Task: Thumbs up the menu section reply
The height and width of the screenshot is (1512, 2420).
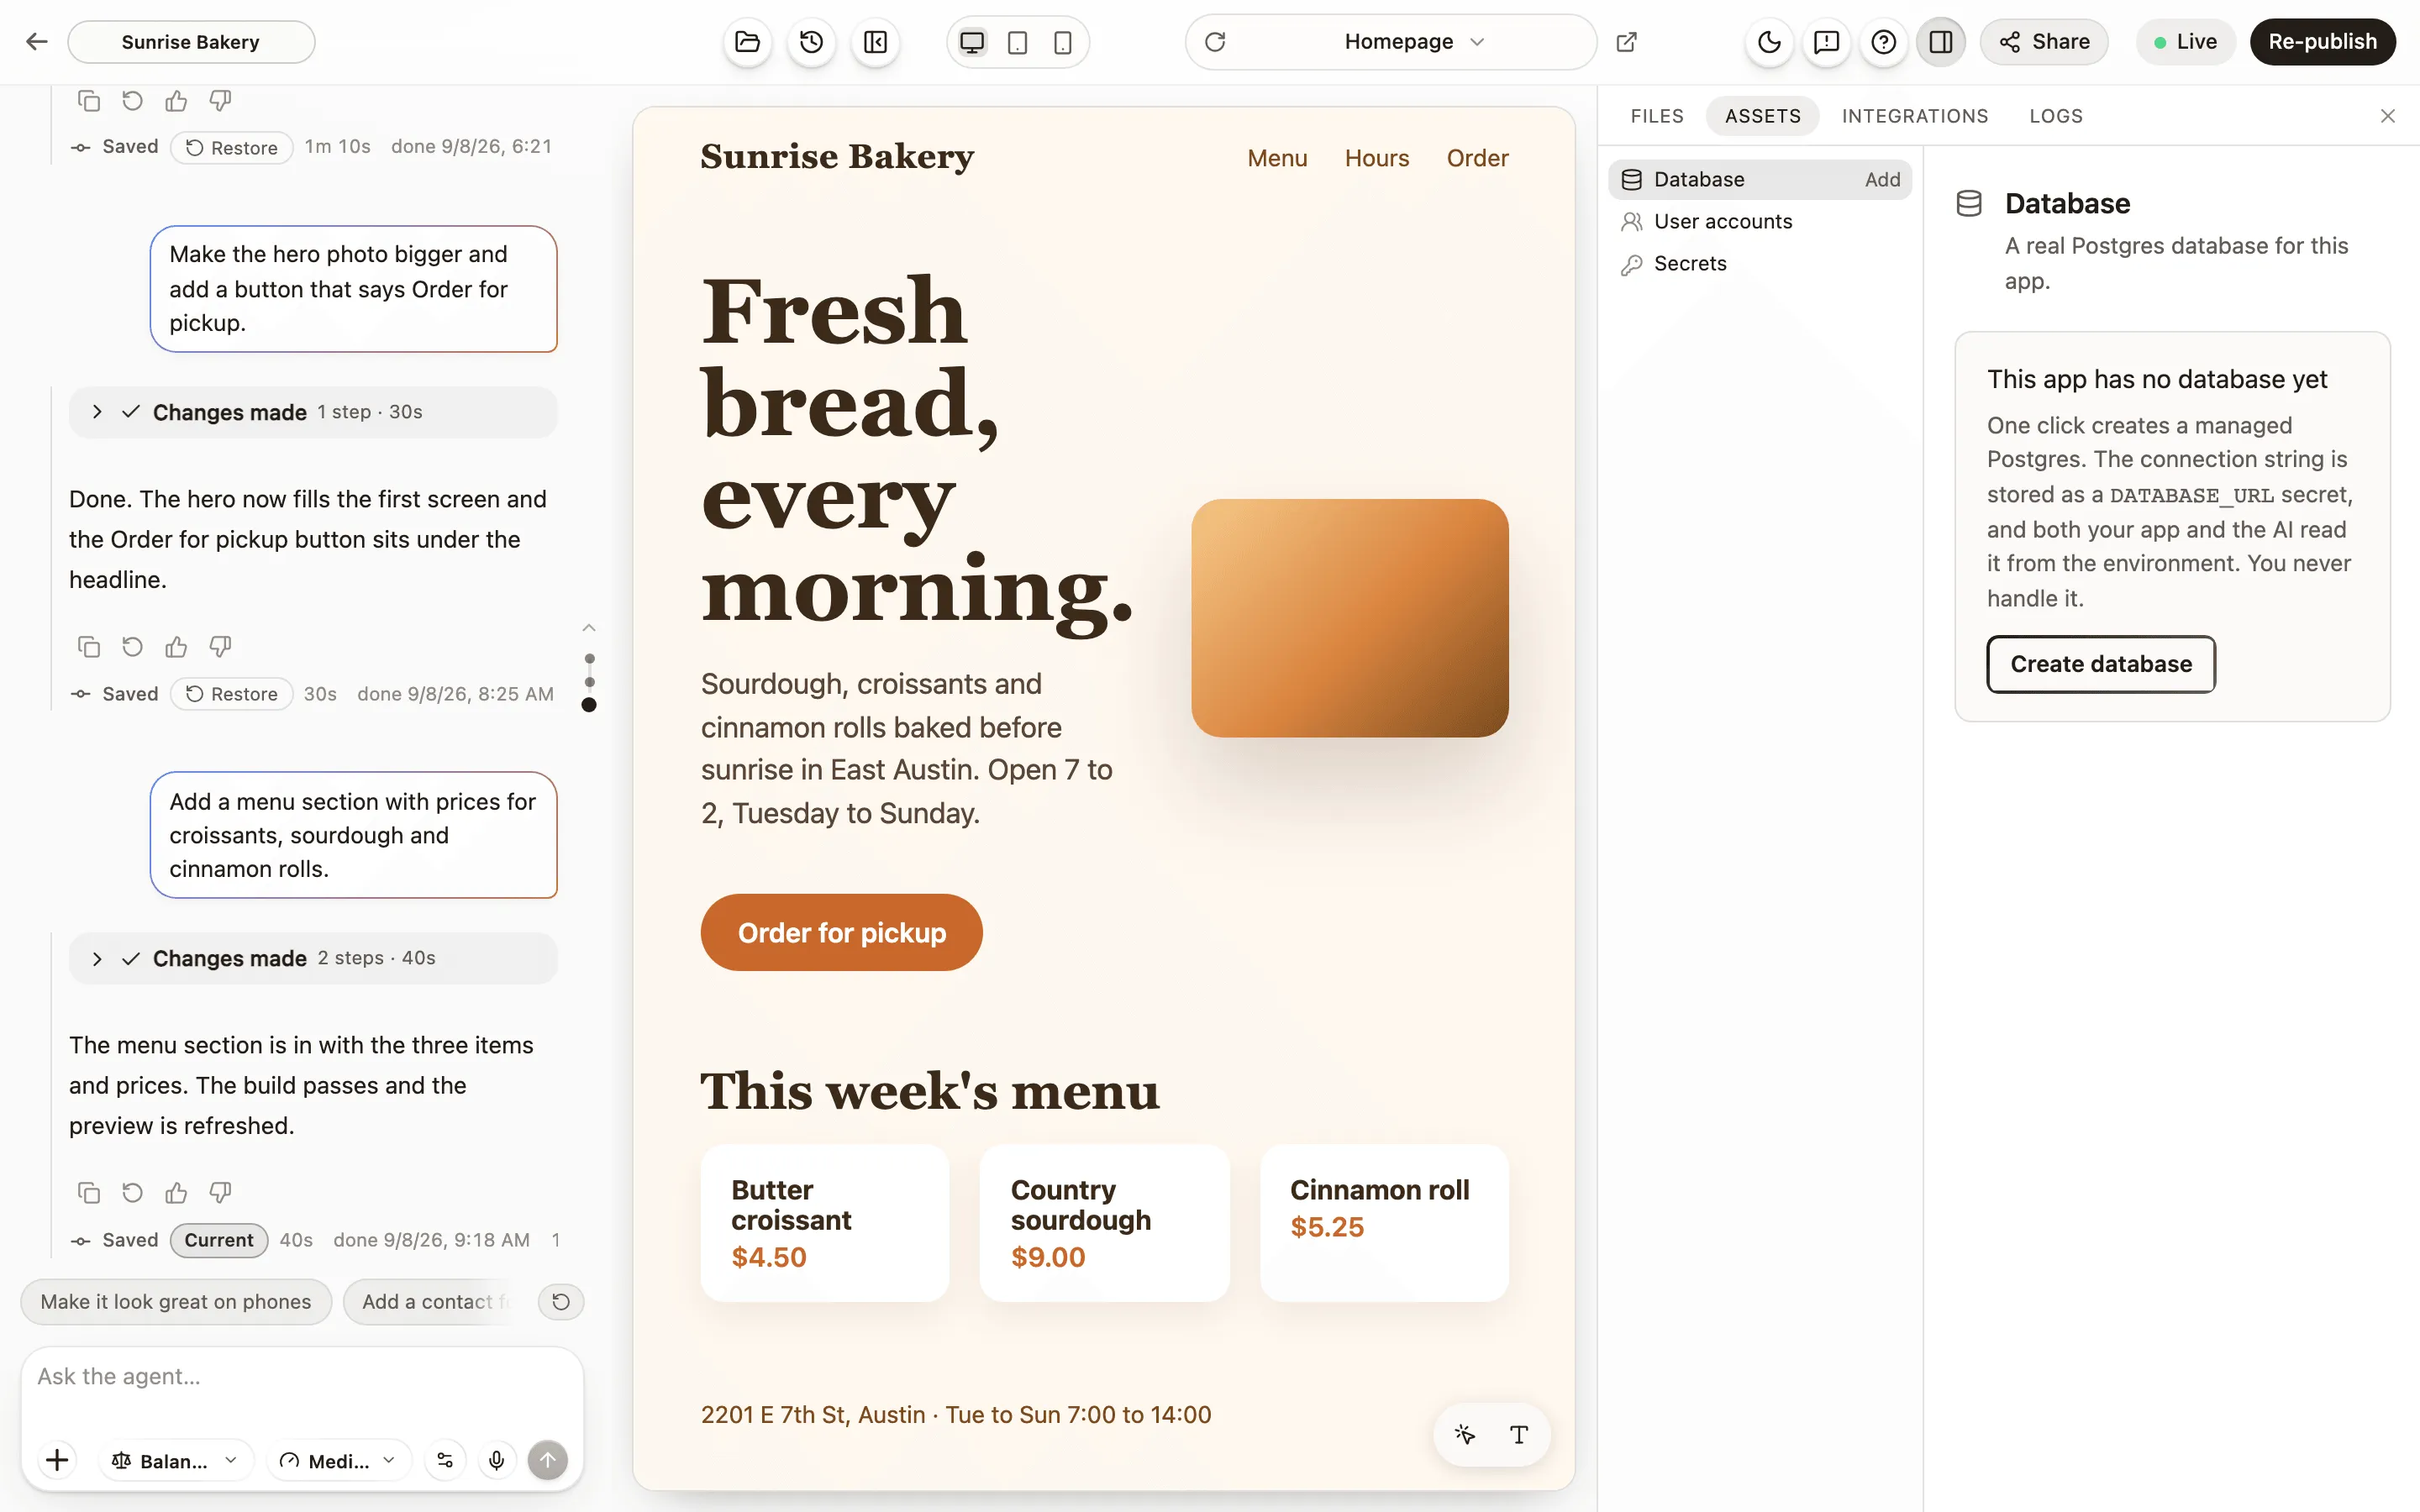Action: 176,1193
